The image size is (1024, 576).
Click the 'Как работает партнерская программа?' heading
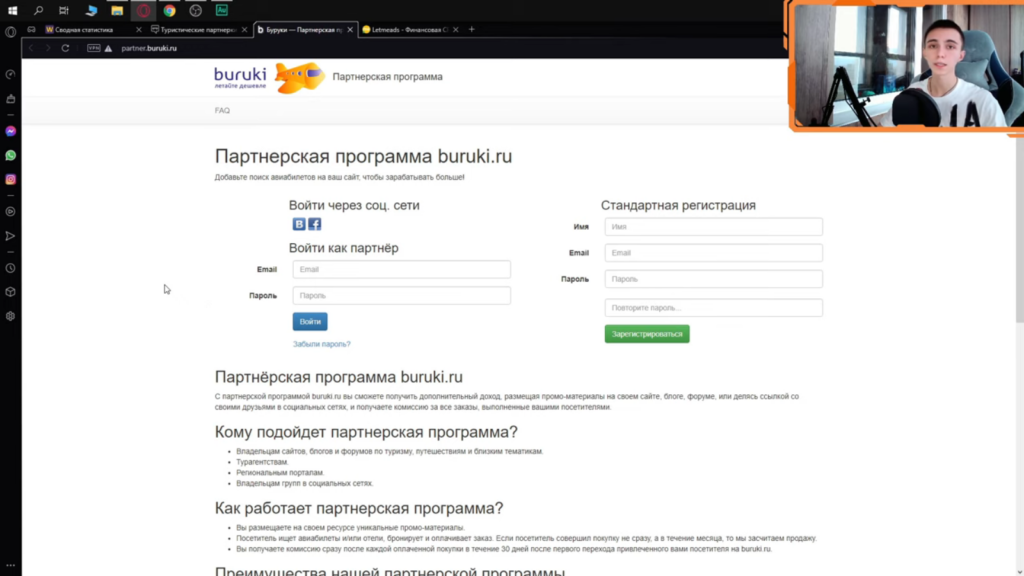pyautogui.click(x=359, y=508)
